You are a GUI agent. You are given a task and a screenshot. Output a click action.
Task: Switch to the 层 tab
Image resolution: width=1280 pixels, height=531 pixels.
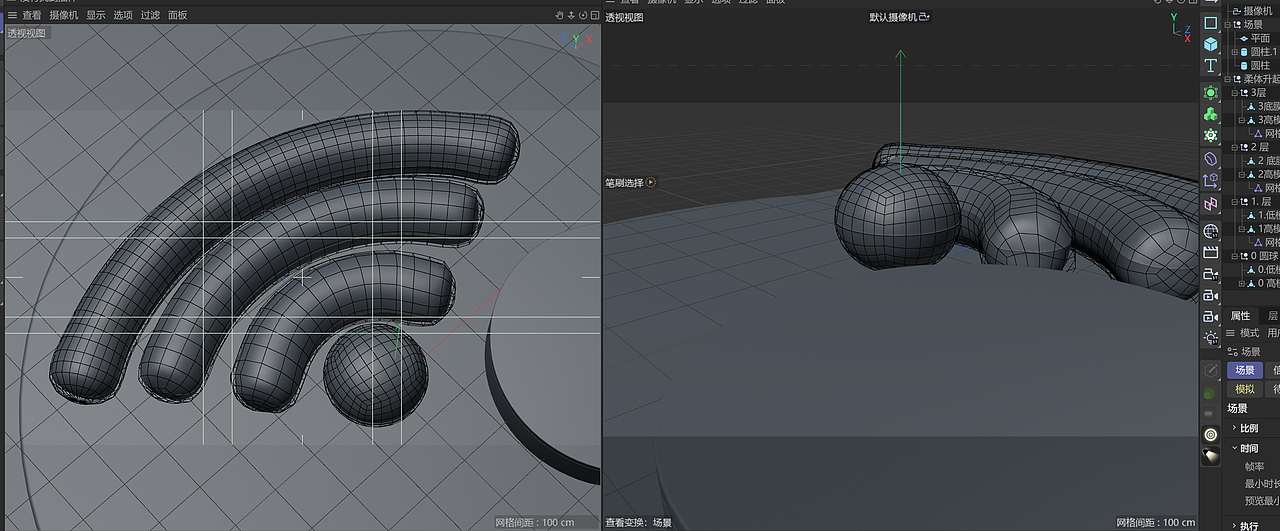[1273, 316]
